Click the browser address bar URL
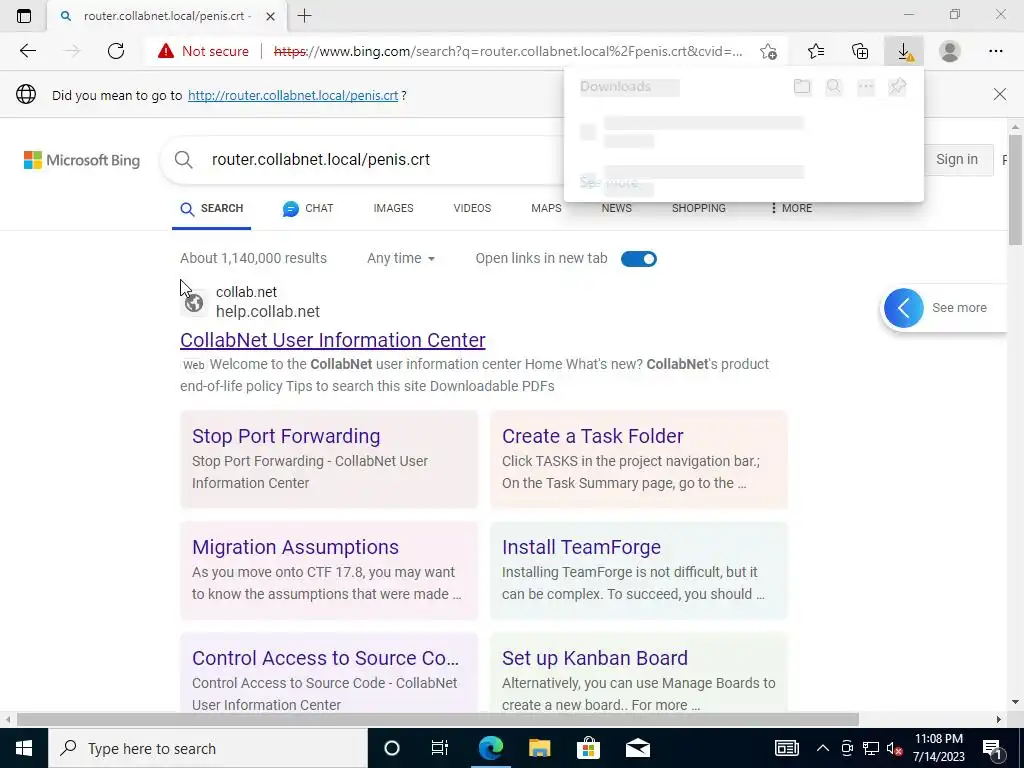1024x768 pixels. click(x=507, y=51)
